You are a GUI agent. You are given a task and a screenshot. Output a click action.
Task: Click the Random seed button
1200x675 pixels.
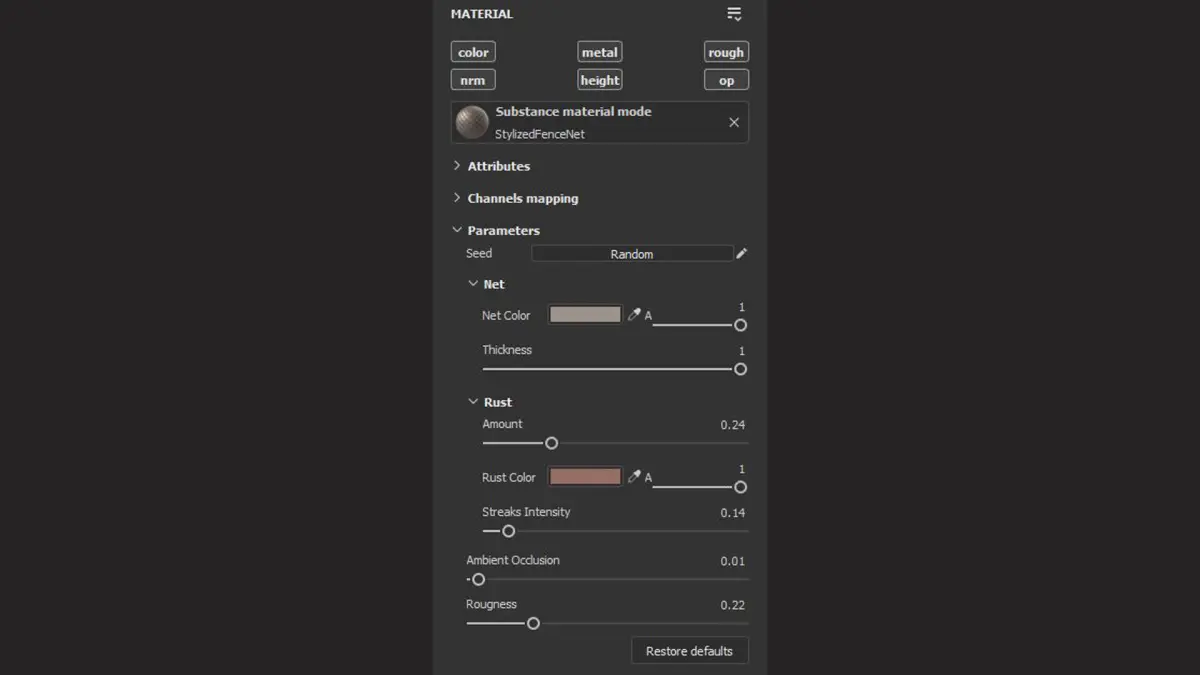[x=632, y=254]
